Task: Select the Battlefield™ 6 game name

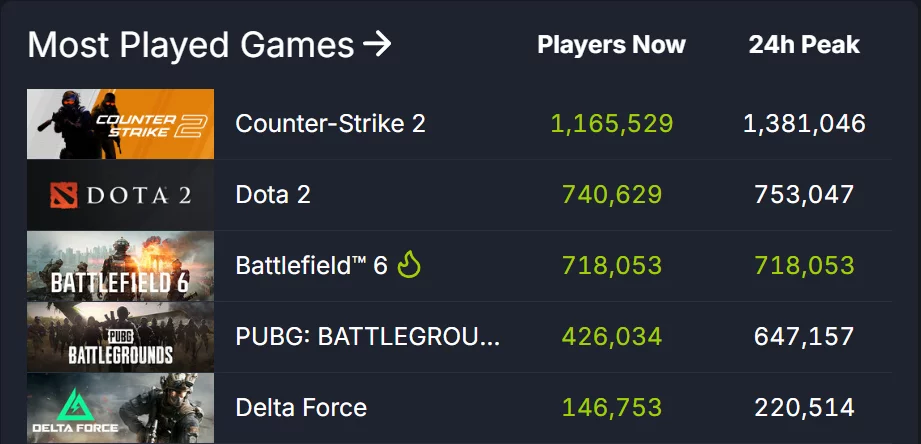Action: click(311, 266)
